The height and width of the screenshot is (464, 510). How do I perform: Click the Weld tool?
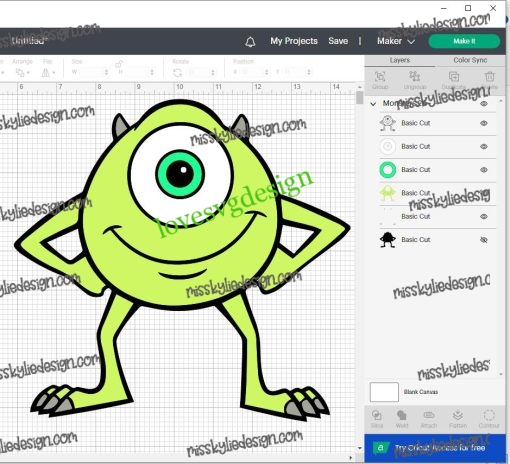(402, 419)
